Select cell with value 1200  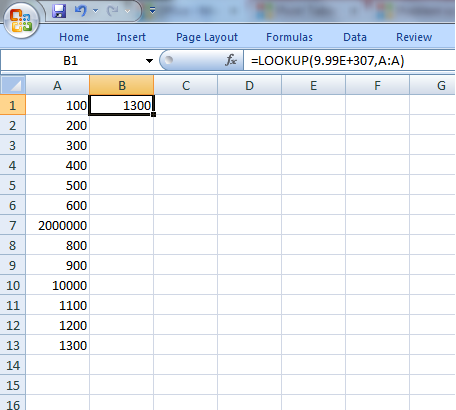(x=57, y=325)
